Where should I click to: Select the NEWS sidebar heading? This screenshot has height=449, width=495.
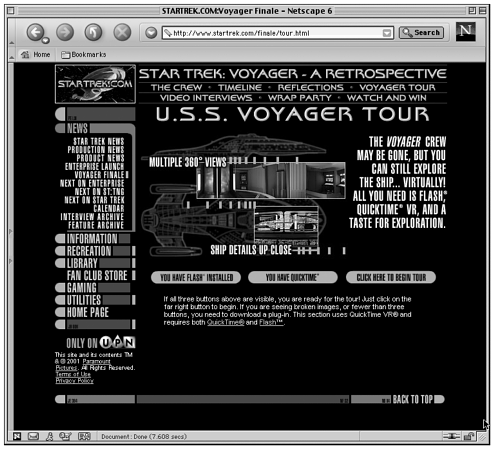click(x=77, y=128)
